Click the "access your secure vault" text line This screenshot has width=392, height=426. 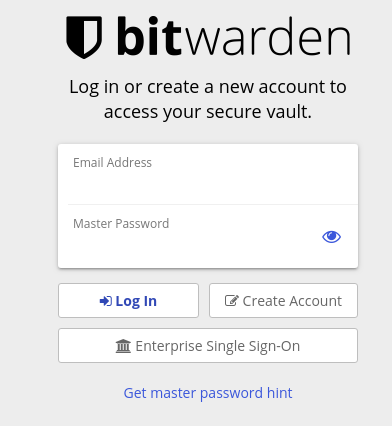[x=208, y=112]
